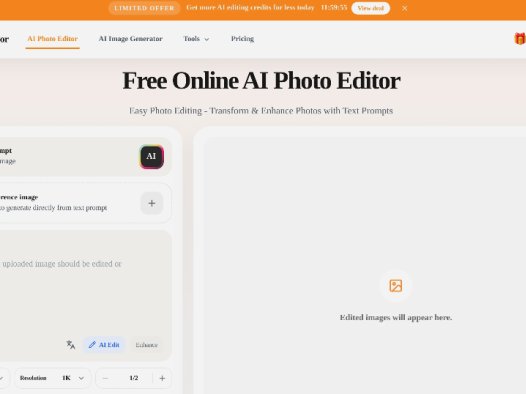
Task: Click the image placeholder icon in output
Action: [396, 286]
